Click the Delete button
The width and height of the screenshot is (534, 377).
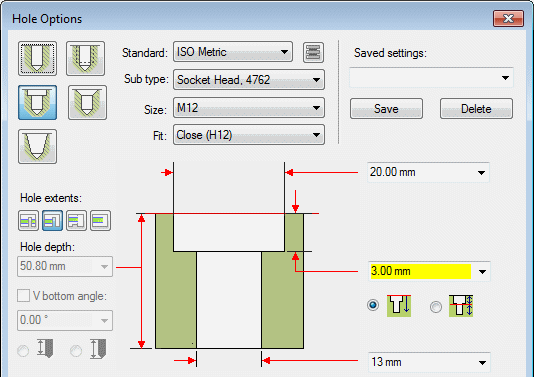476,109
